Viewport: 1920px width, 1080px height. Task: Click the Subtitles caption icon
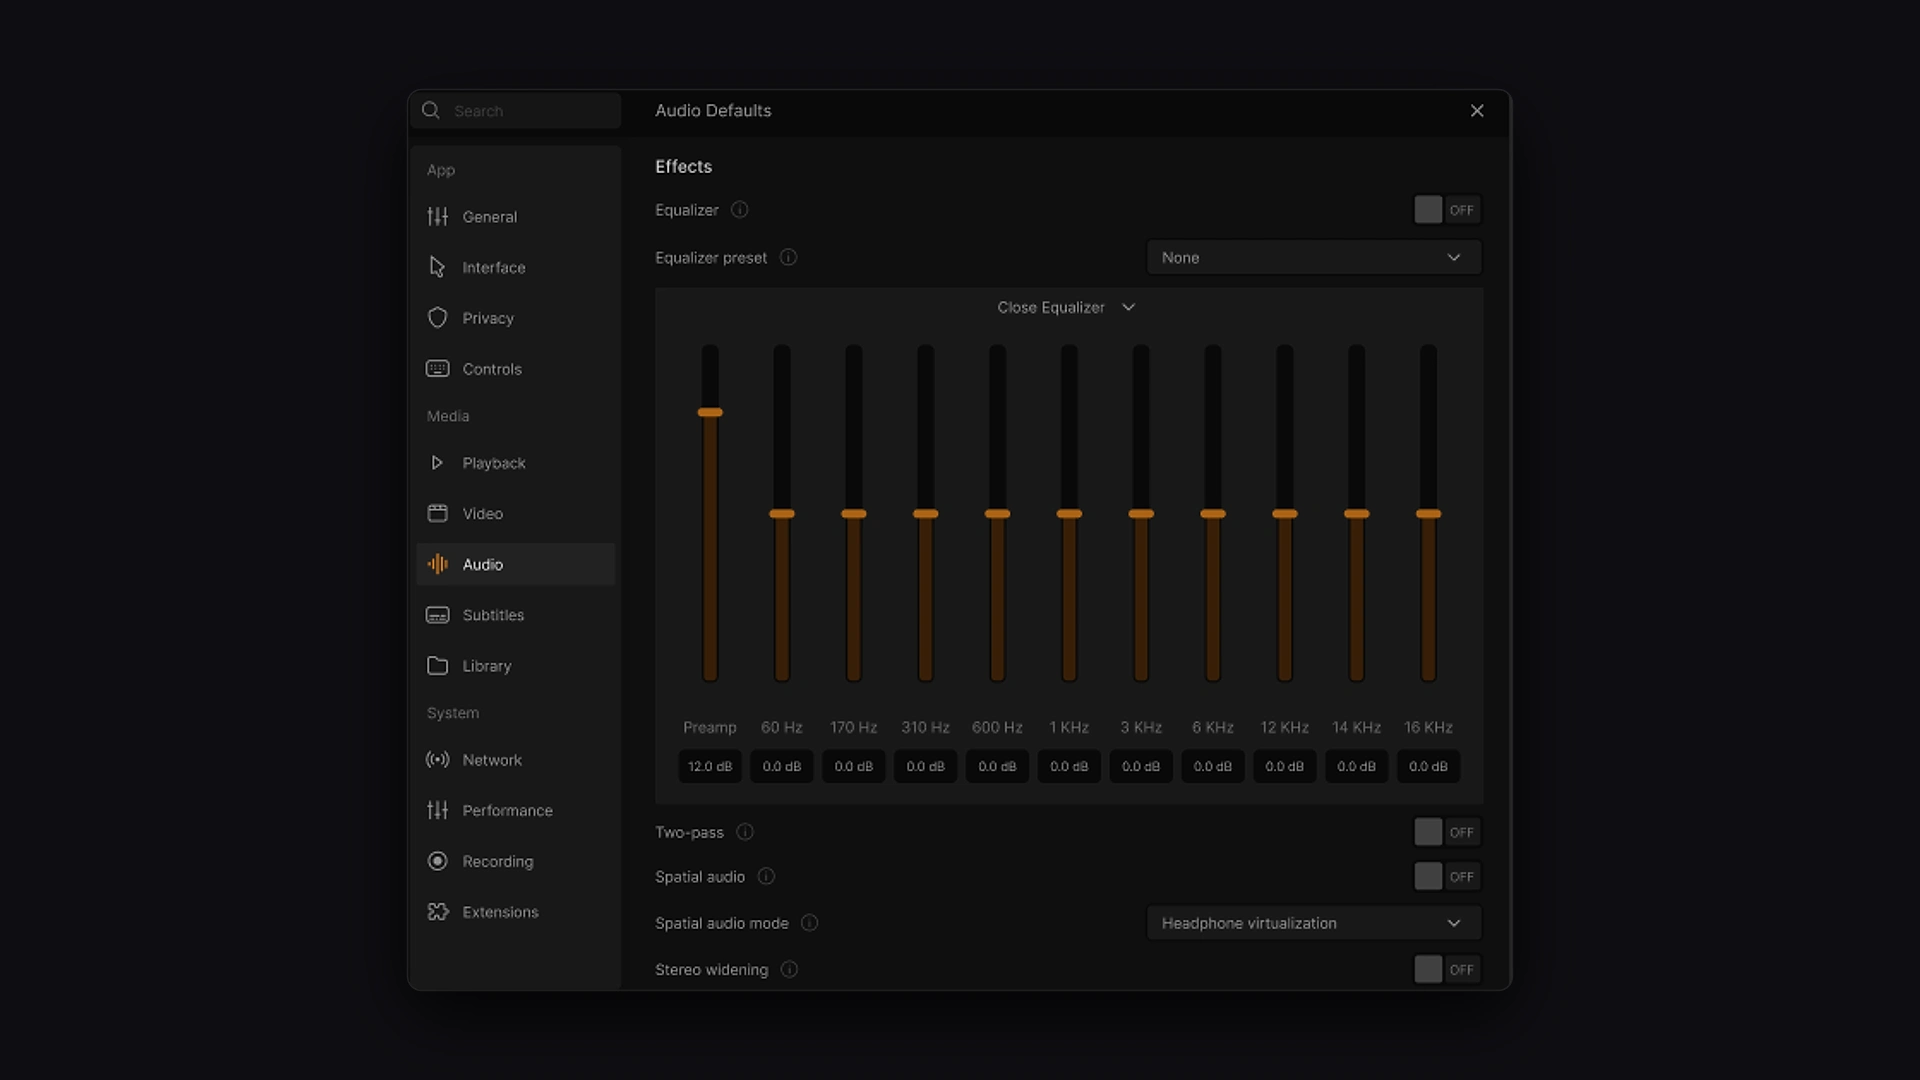(x=437, y=615)
